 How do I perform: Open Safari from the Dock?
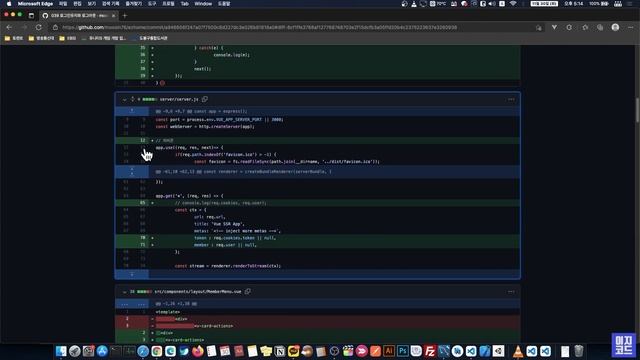click(143, 351)
